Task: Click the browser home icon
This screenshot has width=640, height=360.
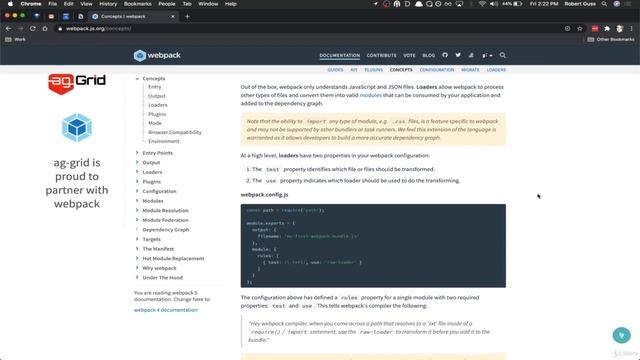Action: click(45, 29)
